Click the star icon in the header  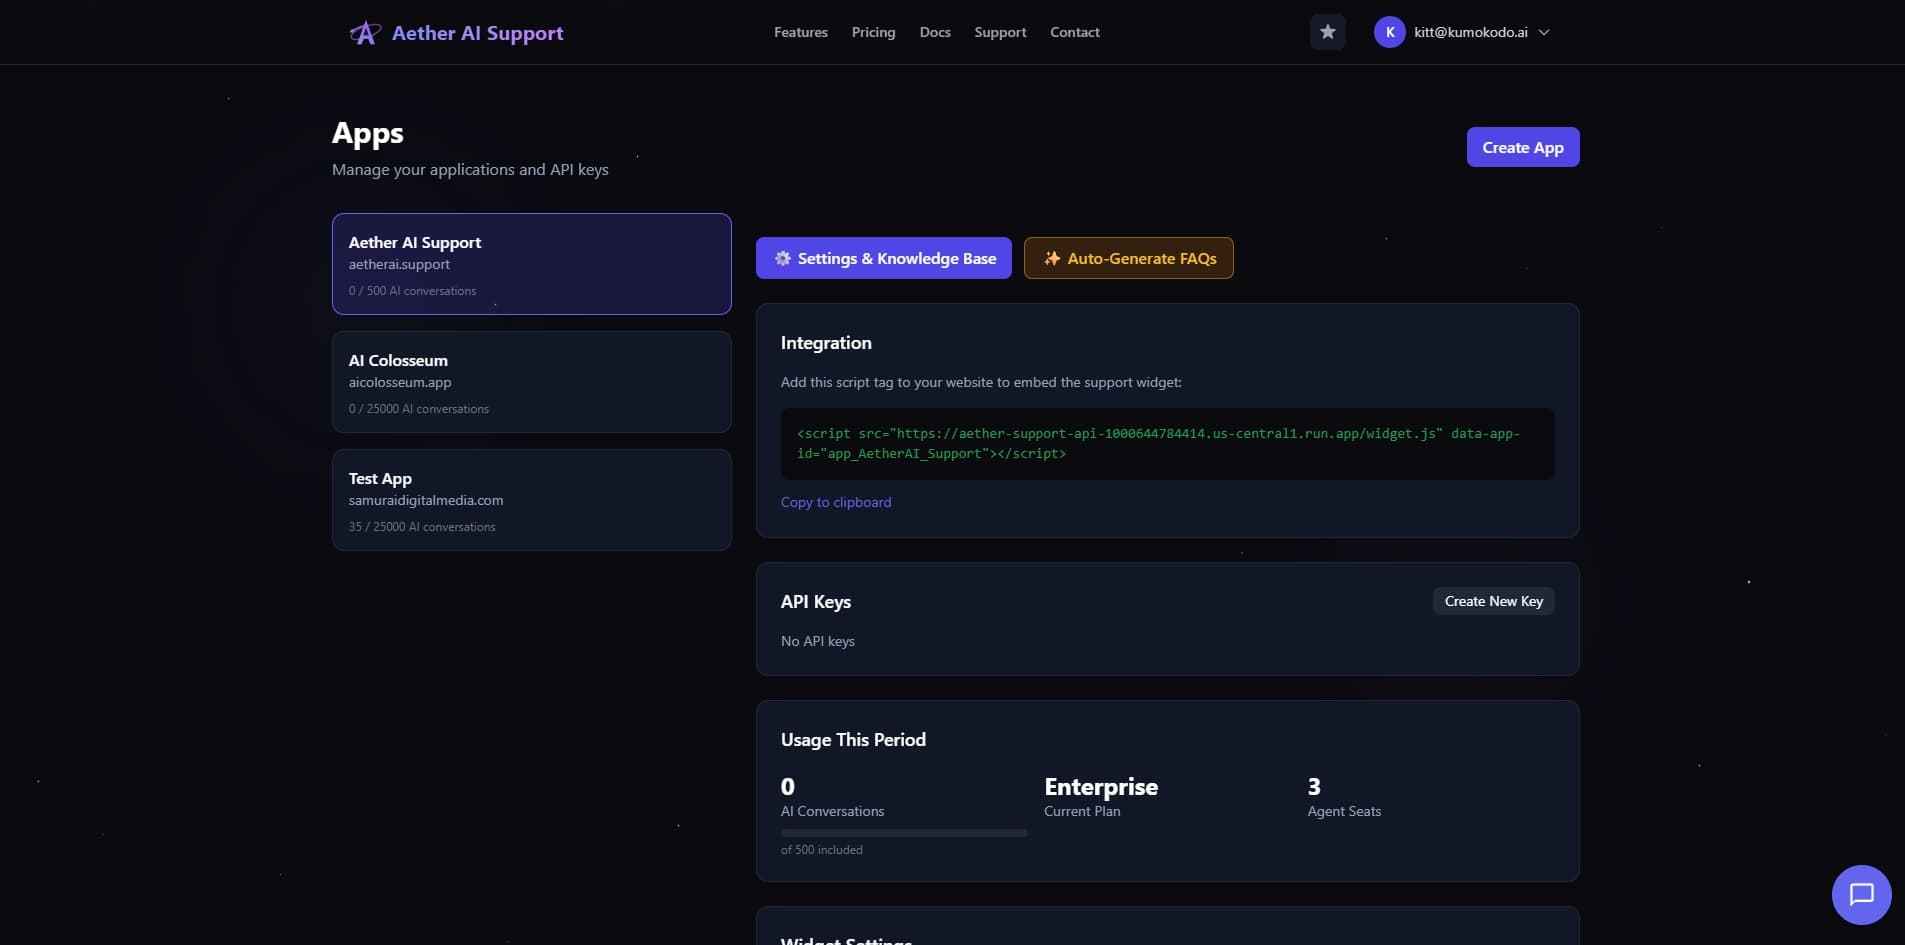point(1328,31)
